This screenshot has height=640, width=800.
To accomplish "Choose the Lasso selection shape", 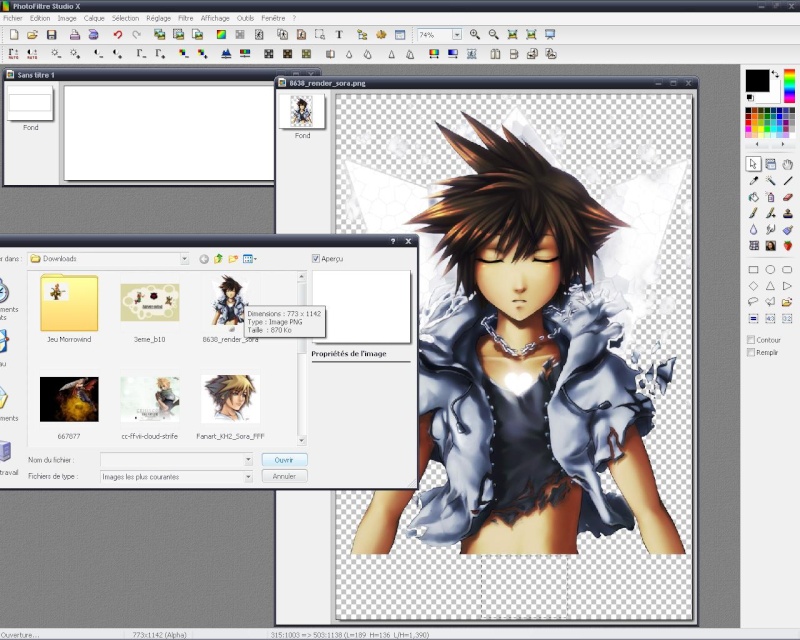I will (753, 302).
